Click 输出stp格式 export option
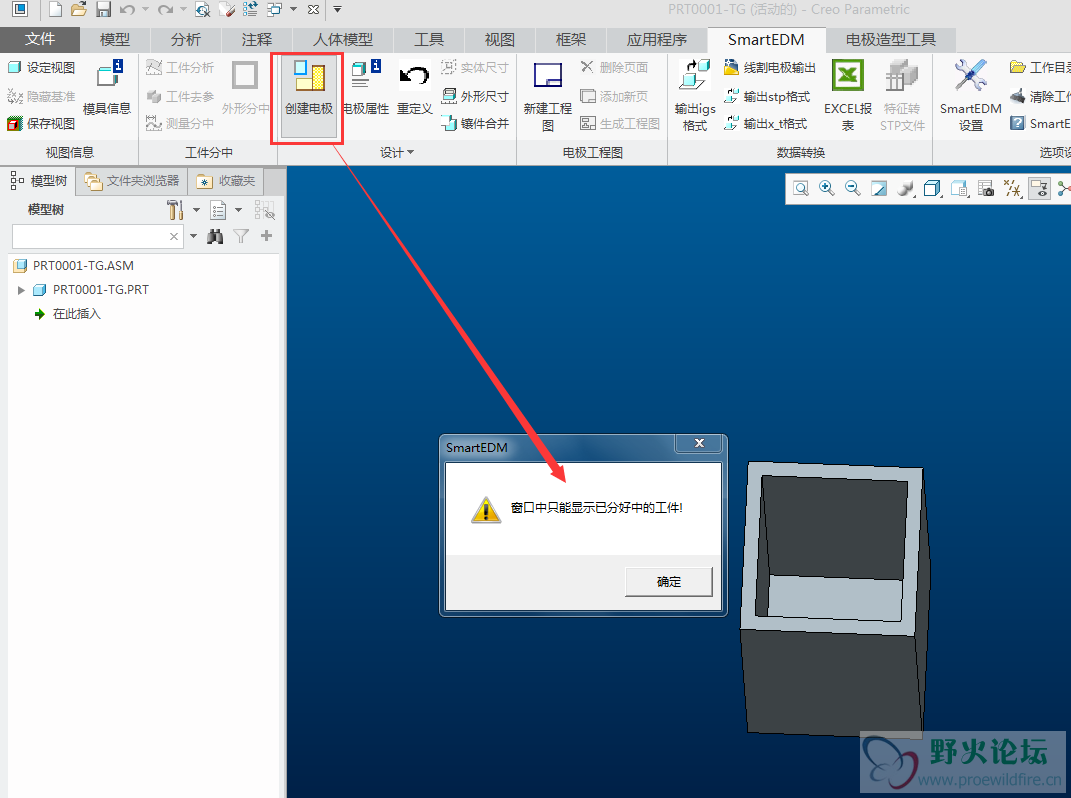 point(767,96)
